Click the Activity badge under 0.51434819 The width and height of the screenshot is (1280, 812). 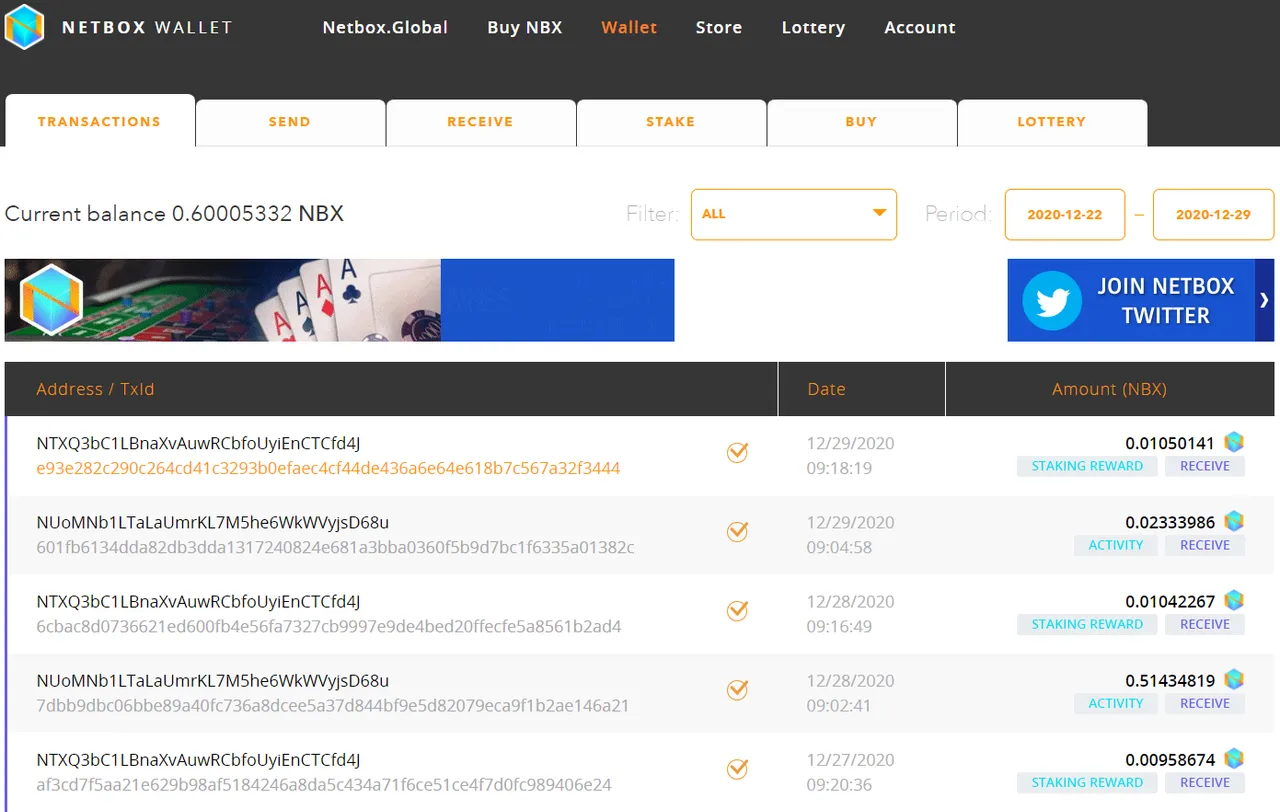tap(1116, 703)
